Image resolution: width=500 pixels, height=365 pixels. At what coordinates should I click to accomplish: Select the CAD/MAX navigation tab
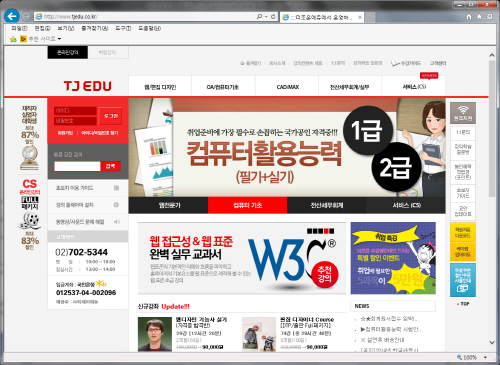click(287, 87)
